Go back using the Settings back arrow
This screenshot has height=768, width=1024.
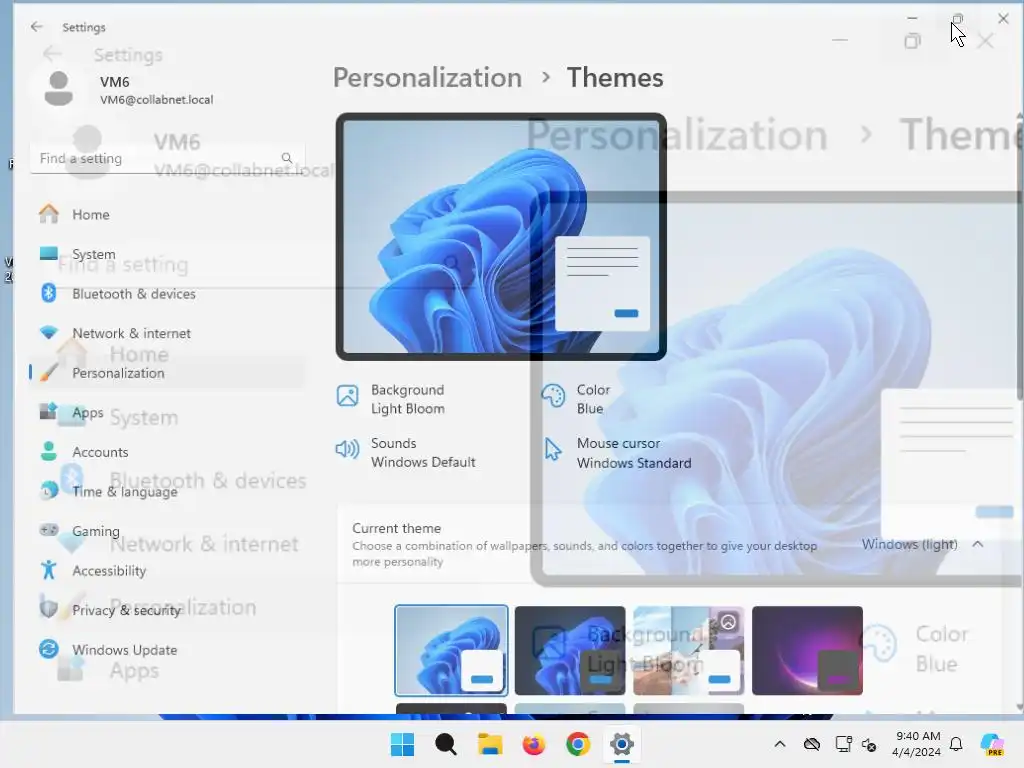[37, 27]
